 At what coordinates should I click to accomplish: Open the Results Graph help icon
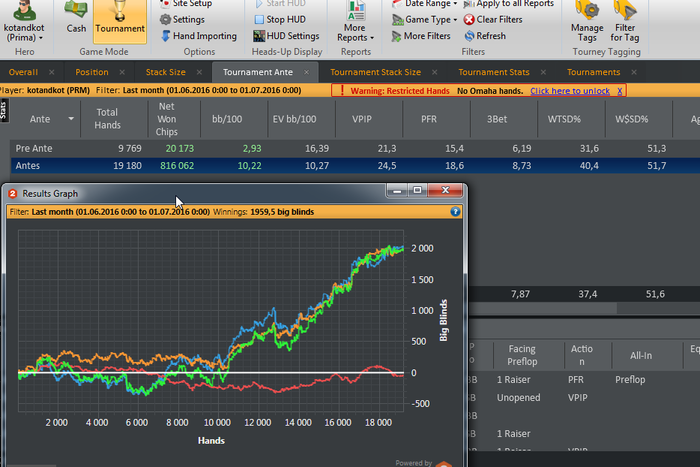pos(455,212)
